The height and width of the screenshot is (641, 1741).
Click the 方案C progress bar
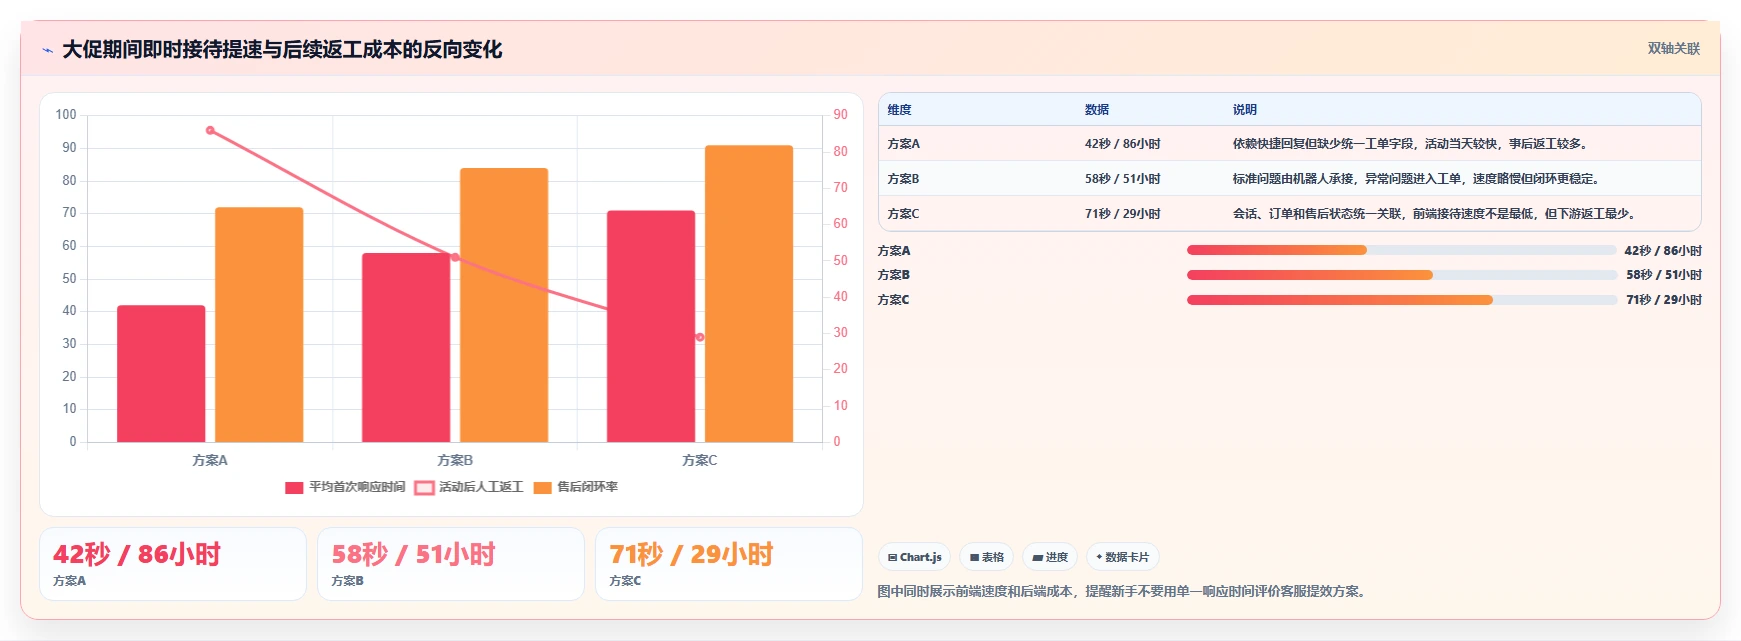(x=1401, y=300)
